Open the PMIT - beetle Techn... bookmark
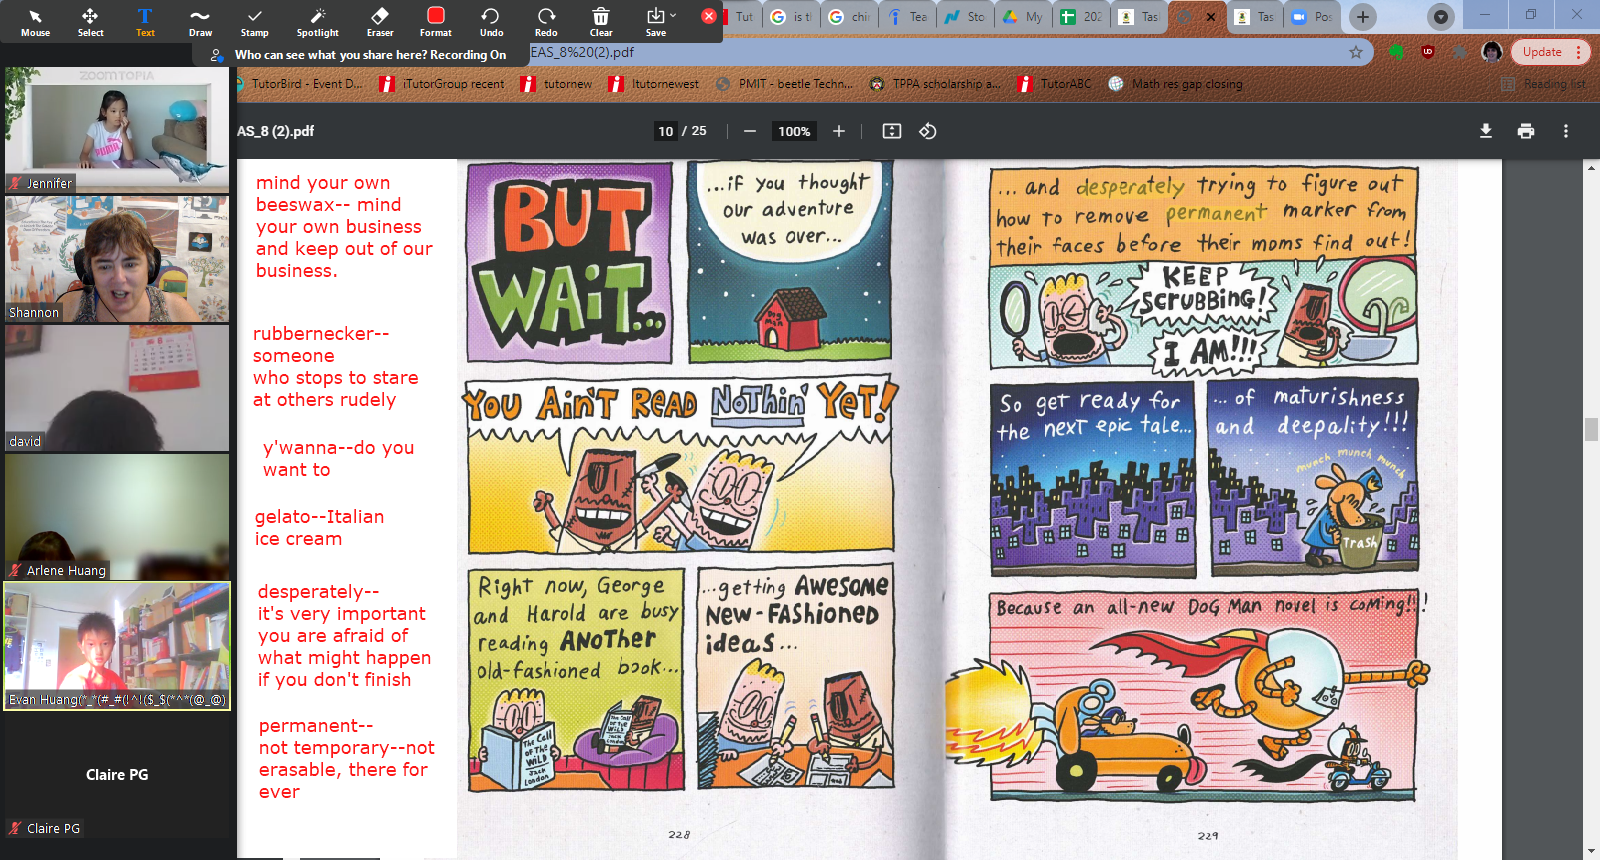Image resolution: width=1600 pixels, height=860 pixels. click(785, 84)
